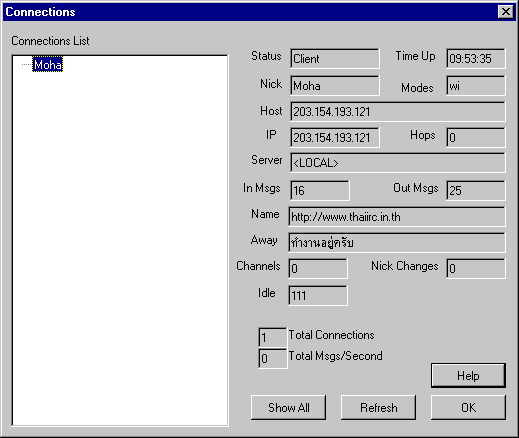Close the Connections dialog window
This screenshot has height=438, width=519.
point(505,12)
